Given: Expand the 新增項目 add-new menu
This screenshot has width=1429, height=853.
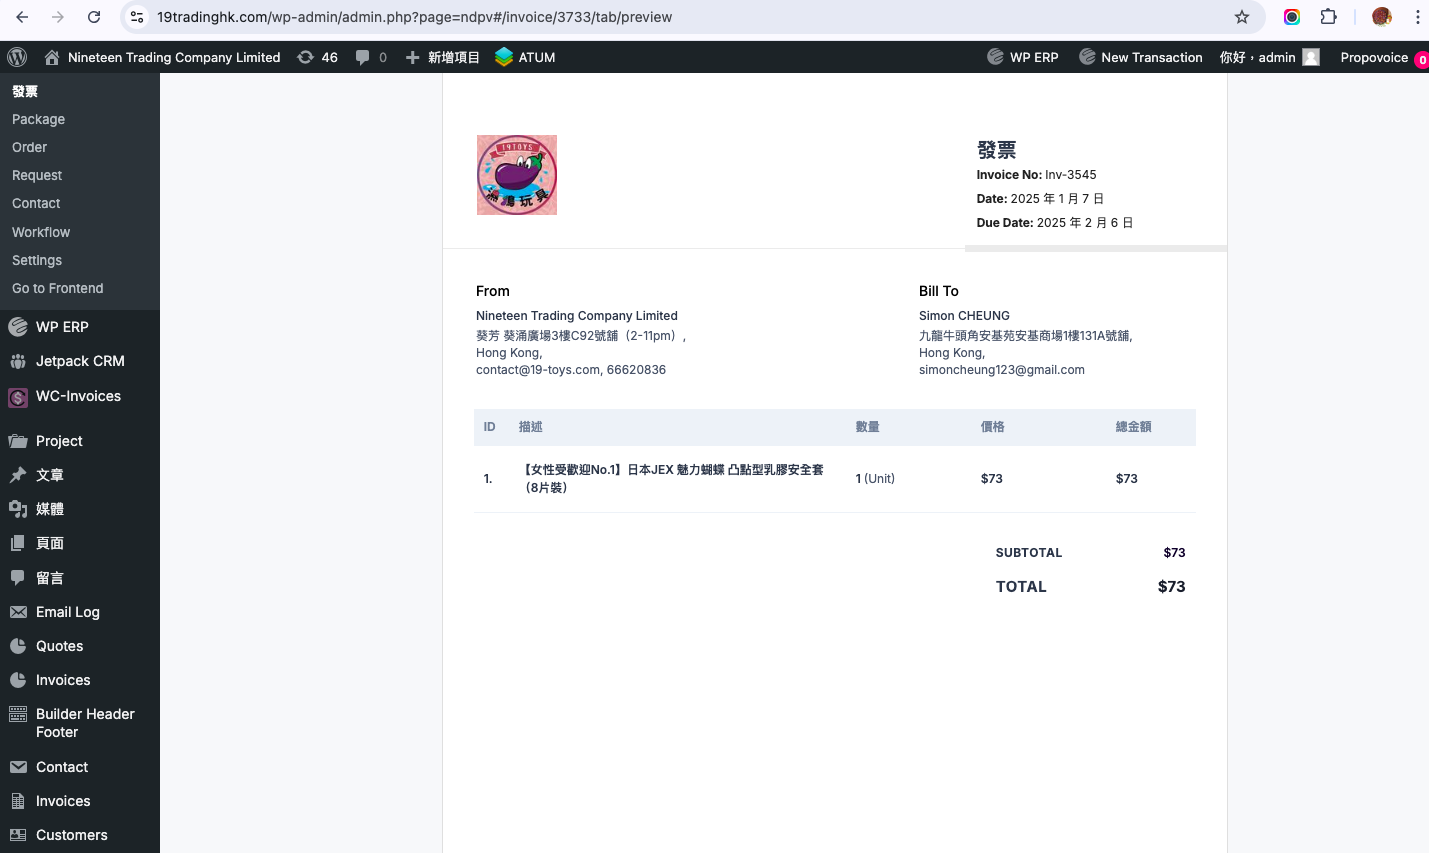Looking at the screenshot, I should pos(443,57).
